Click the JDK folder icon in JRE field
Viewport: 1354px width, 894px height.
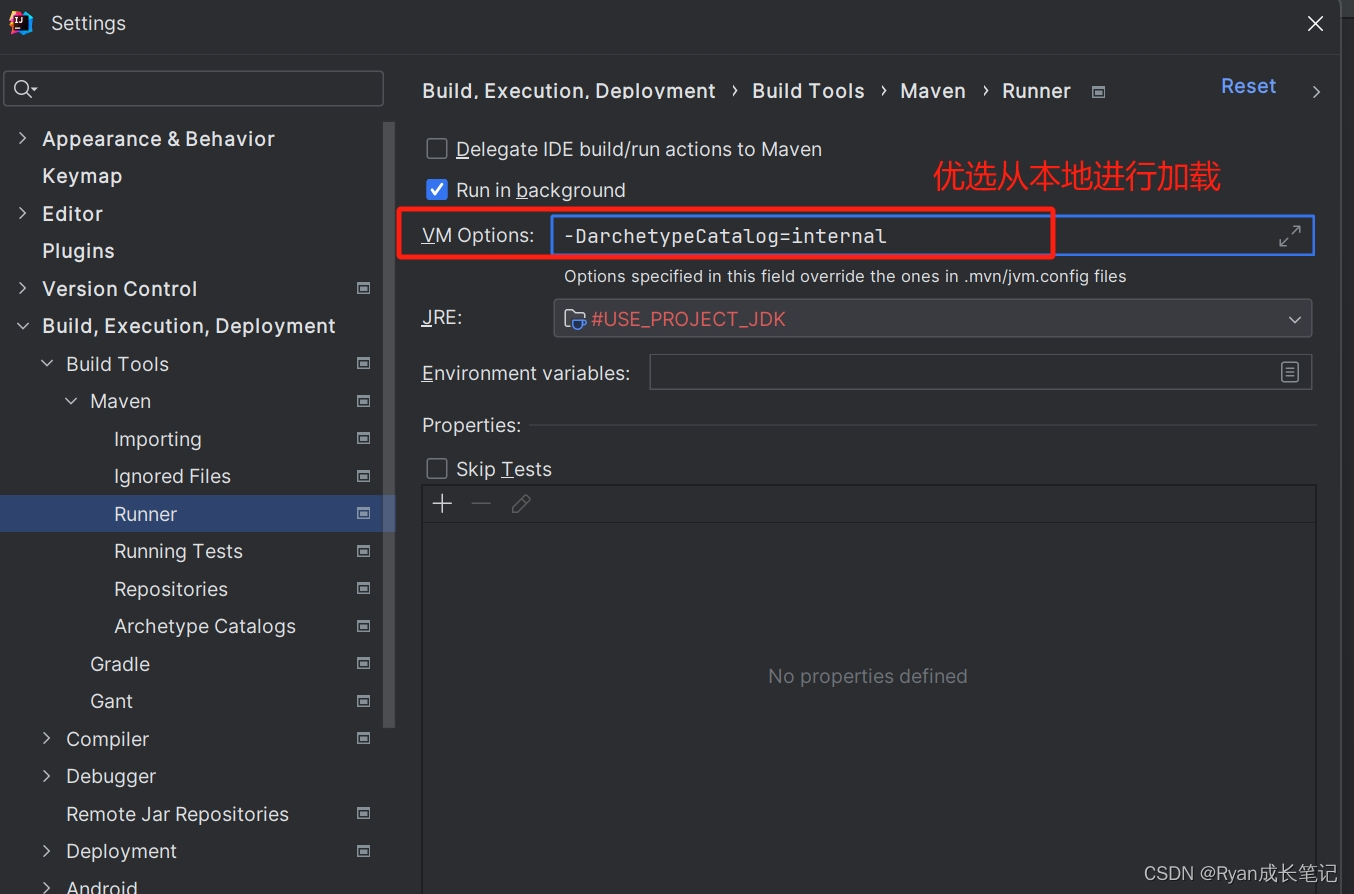(575, 319)
